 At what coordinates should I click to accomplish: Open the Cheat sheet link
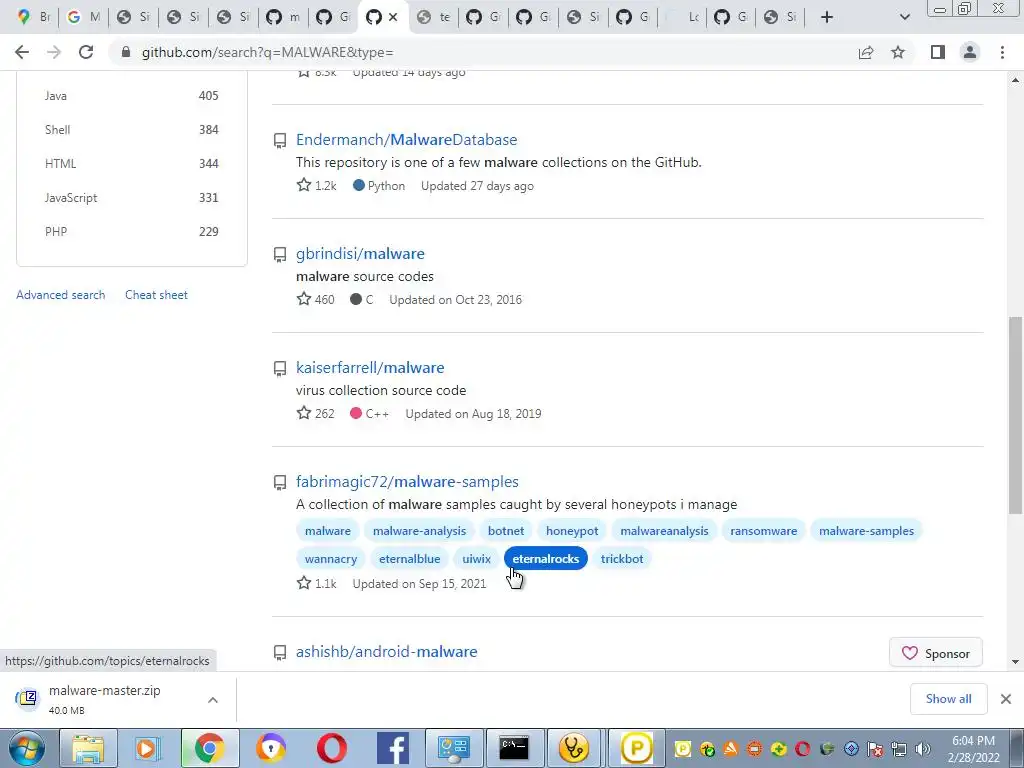click(x=156, y=295)
